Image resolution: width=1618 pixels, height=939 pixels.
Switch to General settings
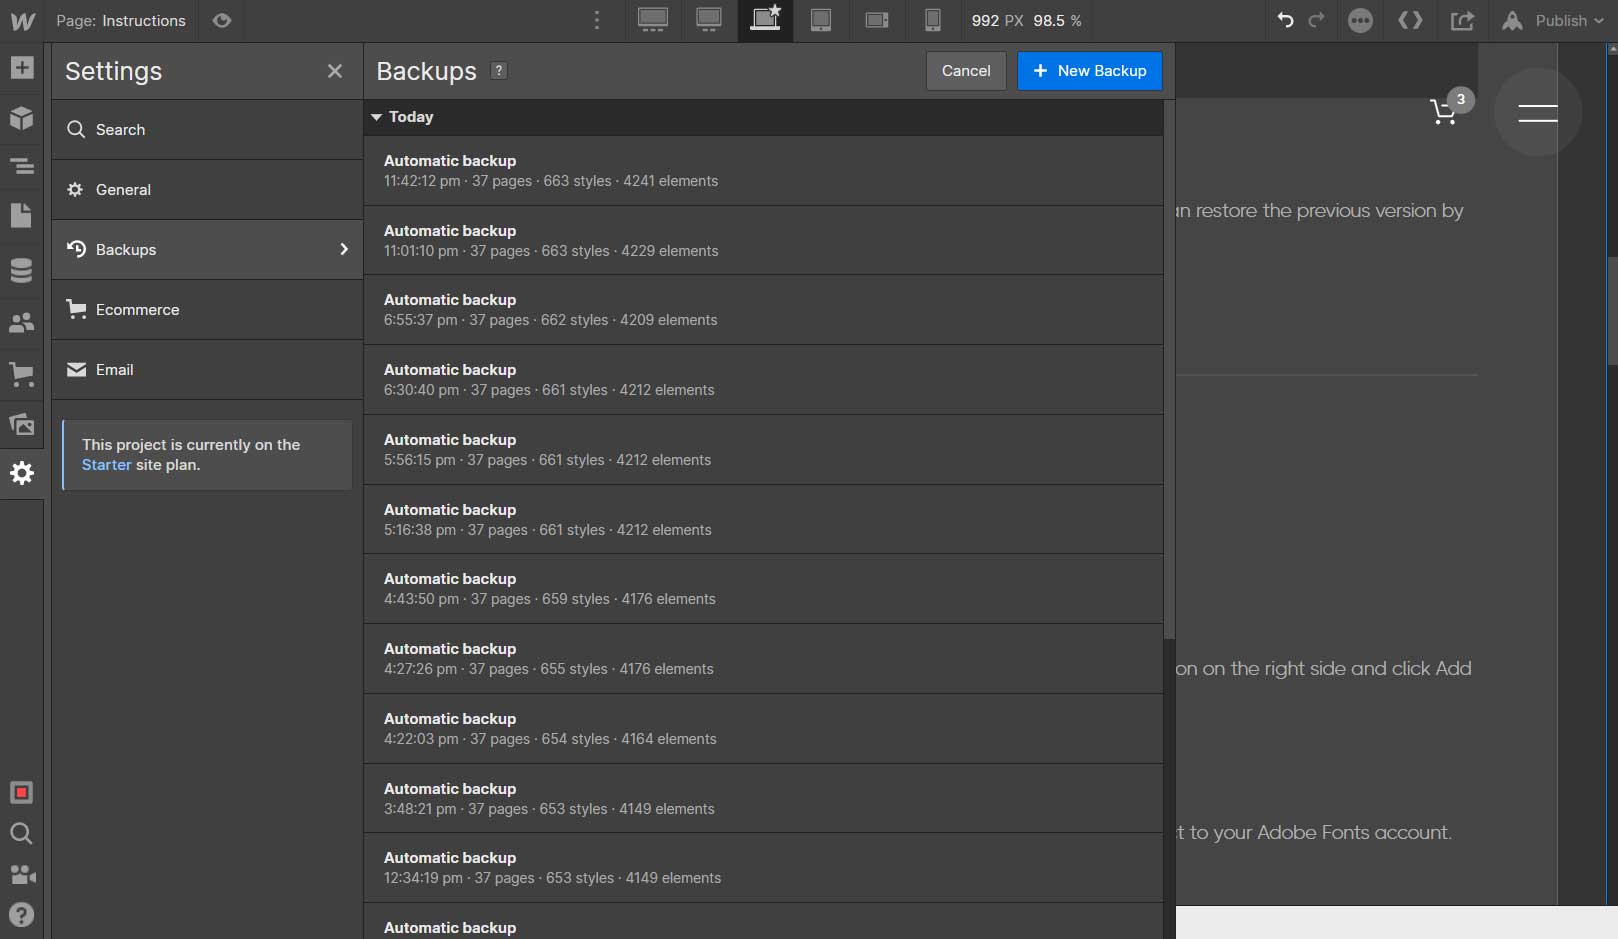pyautogui.click(x=123, y=189)
